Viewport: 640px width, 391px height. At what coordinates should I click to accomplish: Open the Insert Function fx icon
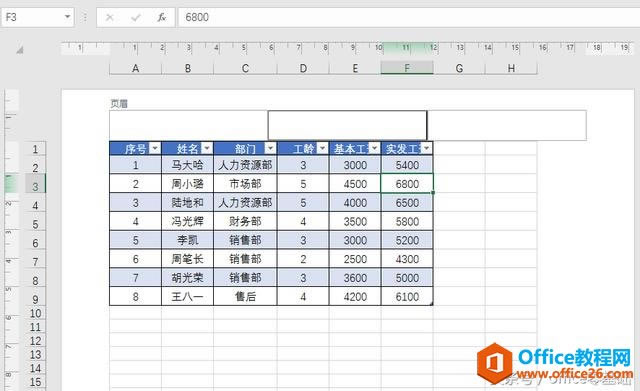pos(162,18)
